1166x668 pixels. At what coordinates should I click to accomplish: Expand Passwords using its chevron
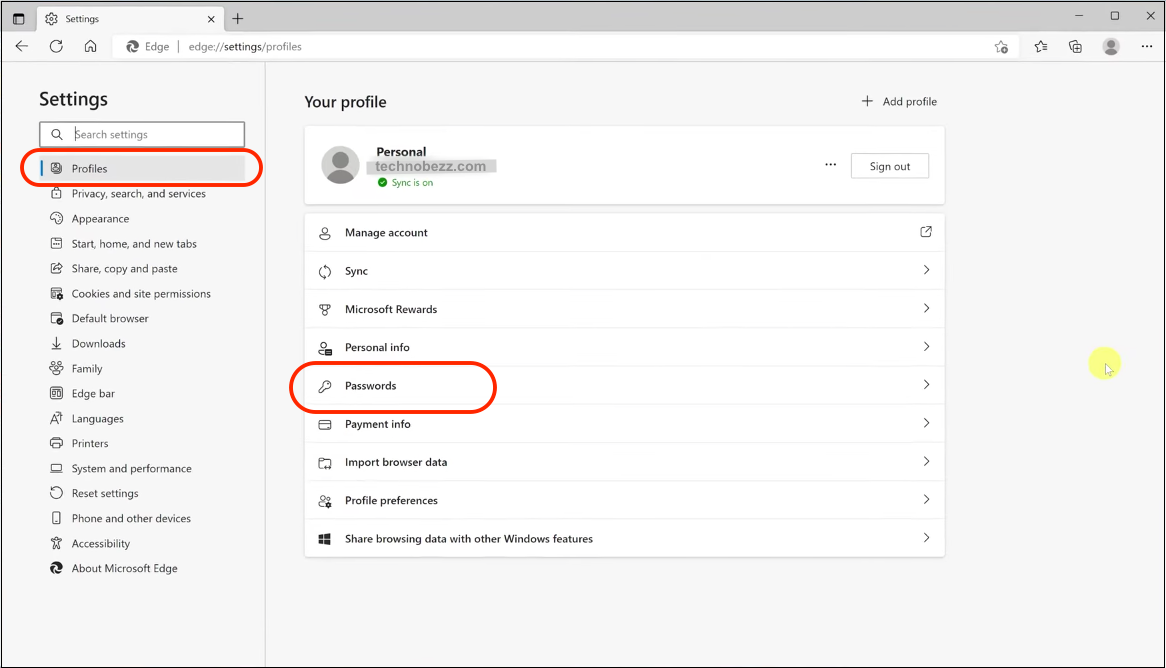[x=927, y=385]
